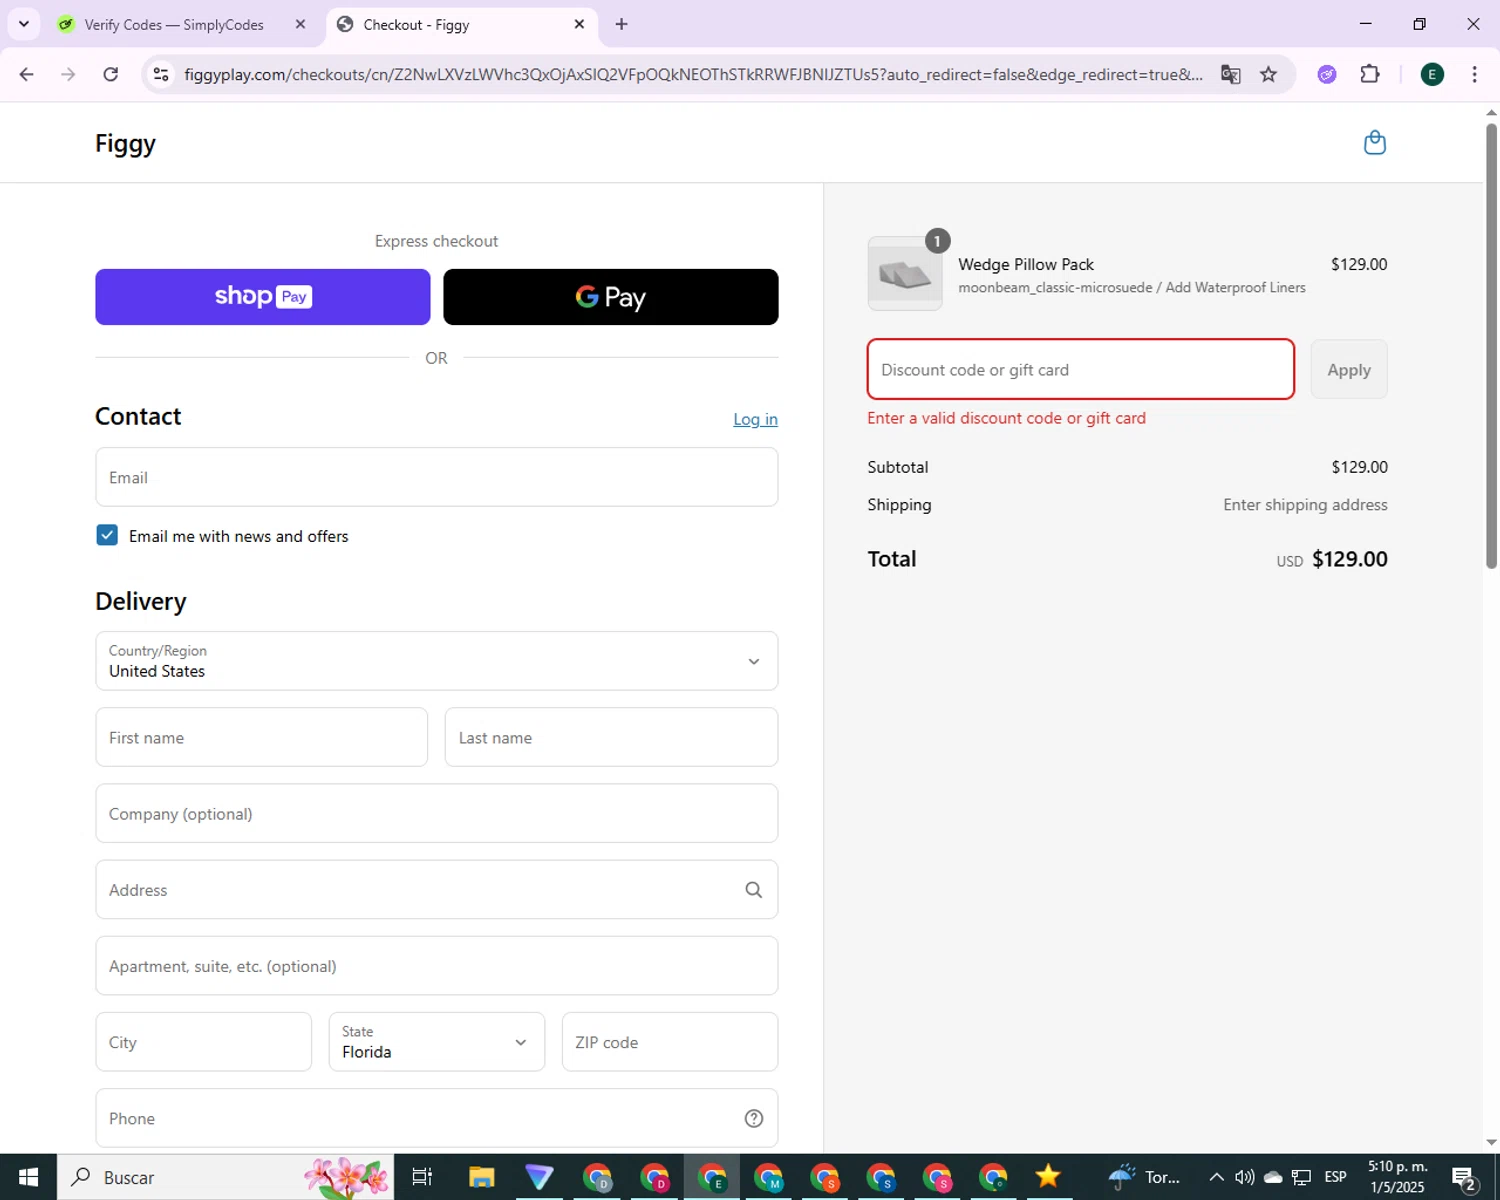Open site information icon in address bar
The image size is (1500, 1200).
point(160,74)
